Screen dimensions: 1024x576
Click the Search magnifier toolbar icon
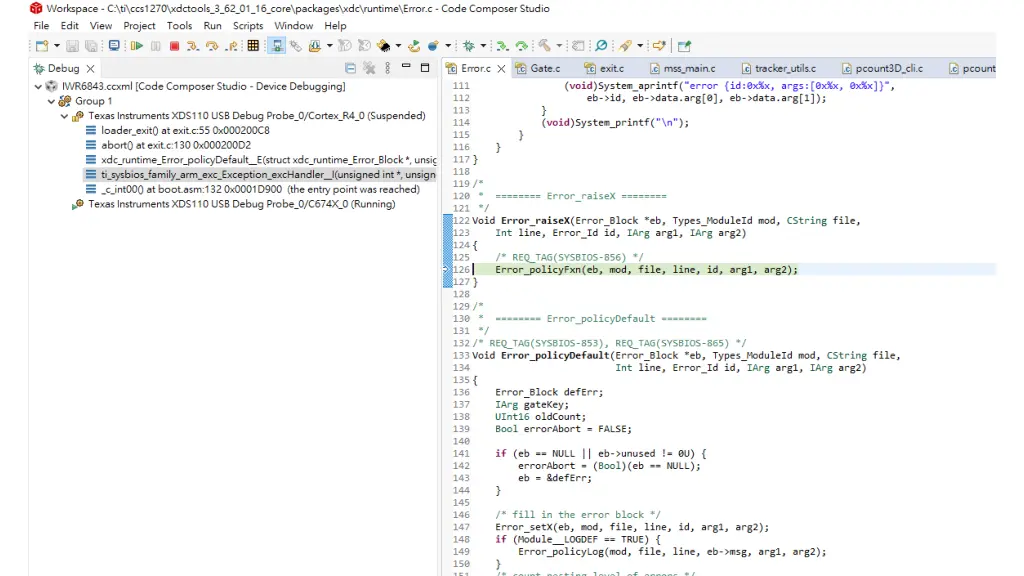click(601, 46)
